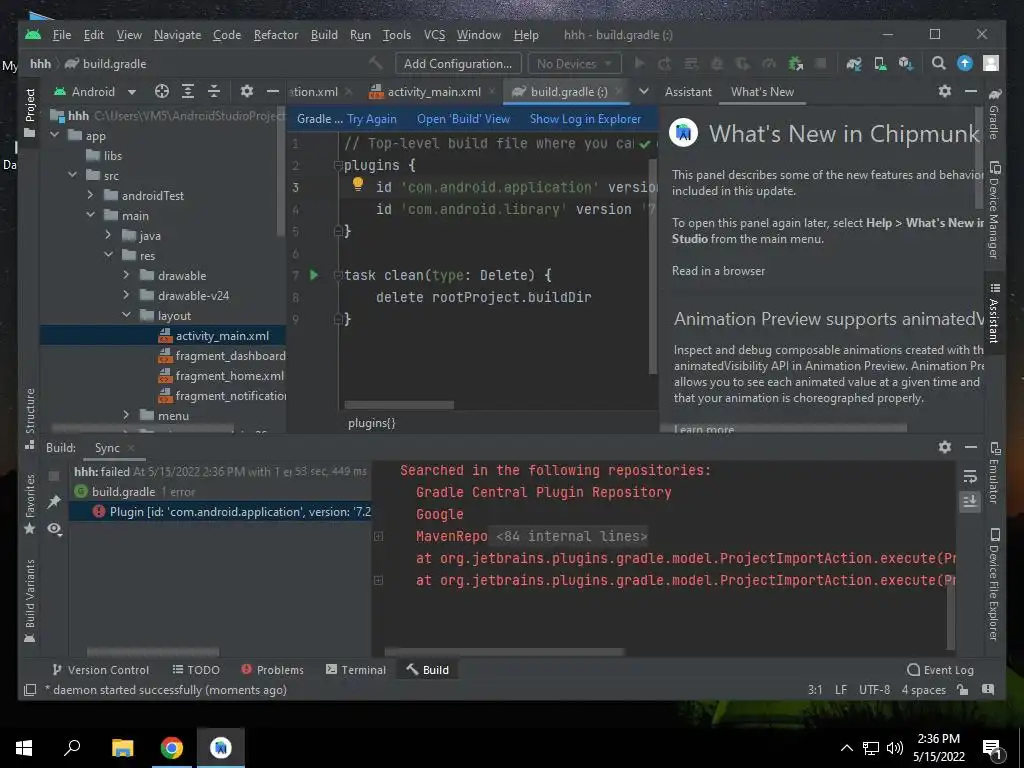Click the green run gutter arrow
Image resolution: width=1024 pixels, height=768 pixels.
tap(314, 275)
